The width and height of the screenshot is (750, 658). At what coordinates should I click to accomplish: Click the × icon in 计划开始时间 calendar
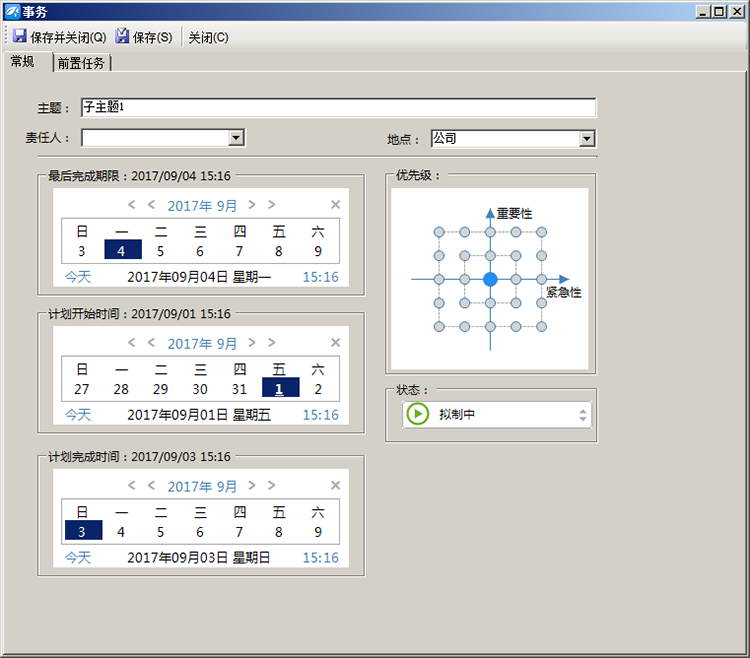pyautogui.click(x=335, y=343)
